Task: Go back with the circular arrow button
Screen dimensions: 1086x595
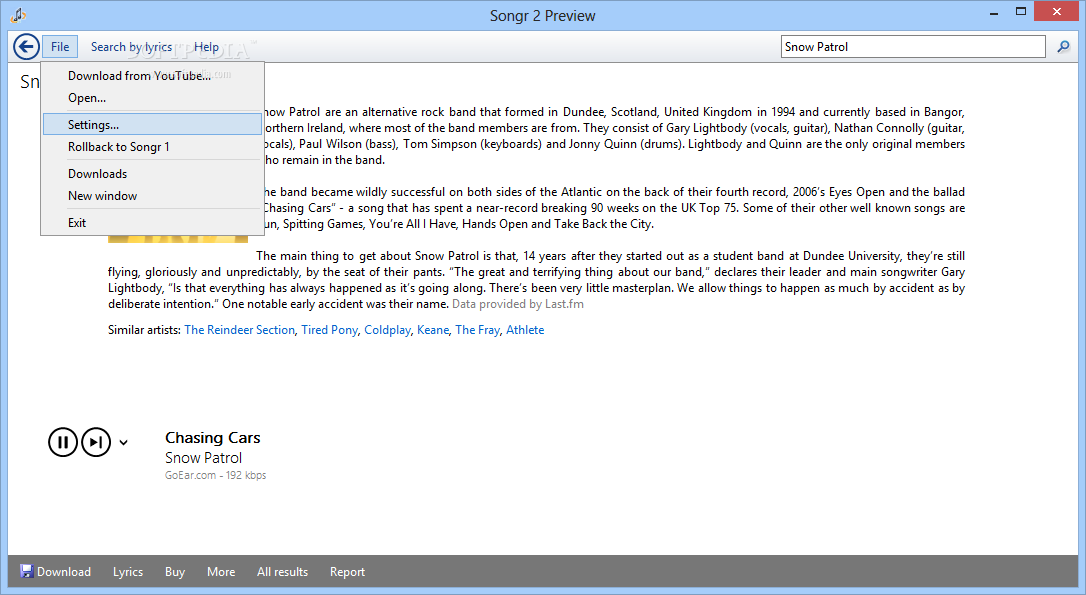Action: coord(26,47)
